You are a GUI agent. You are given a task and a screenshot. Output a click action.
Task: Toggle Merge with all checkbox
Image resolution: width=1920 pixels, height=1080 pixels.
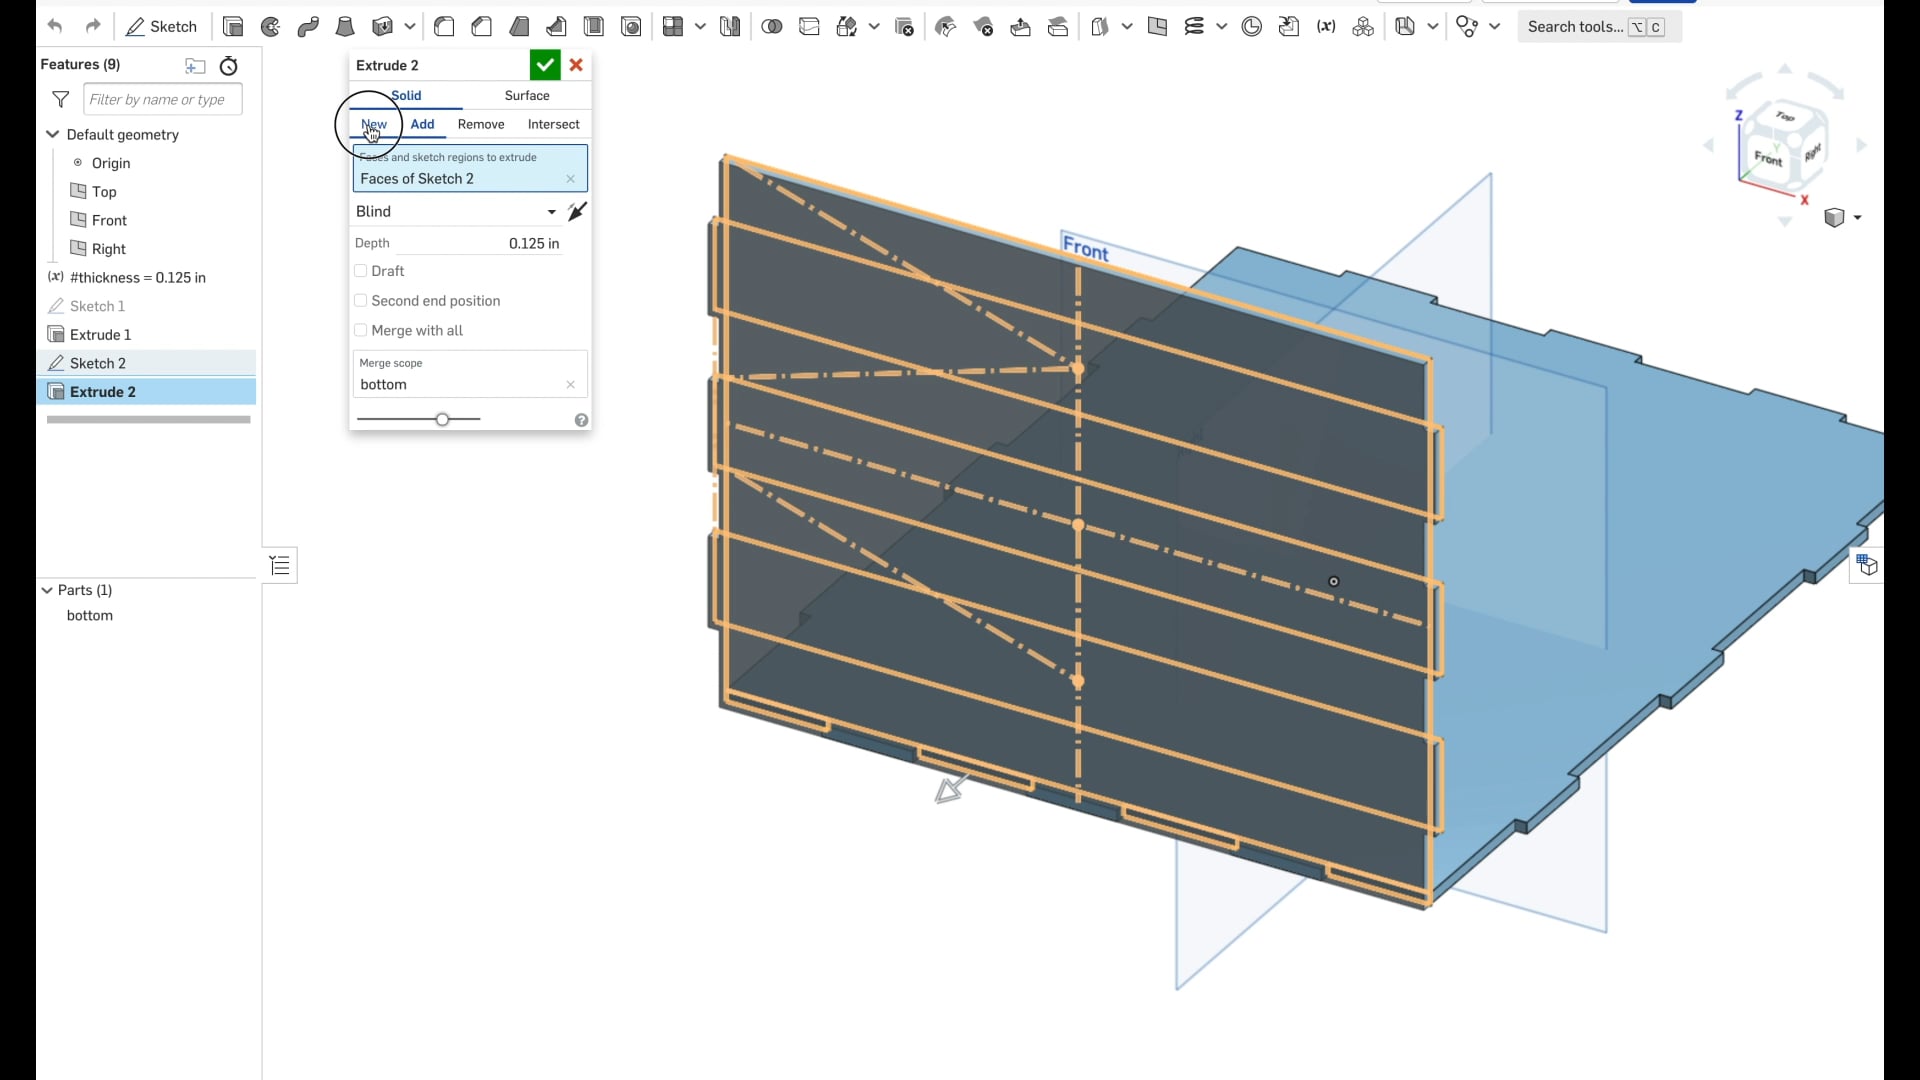coord(360,330)
